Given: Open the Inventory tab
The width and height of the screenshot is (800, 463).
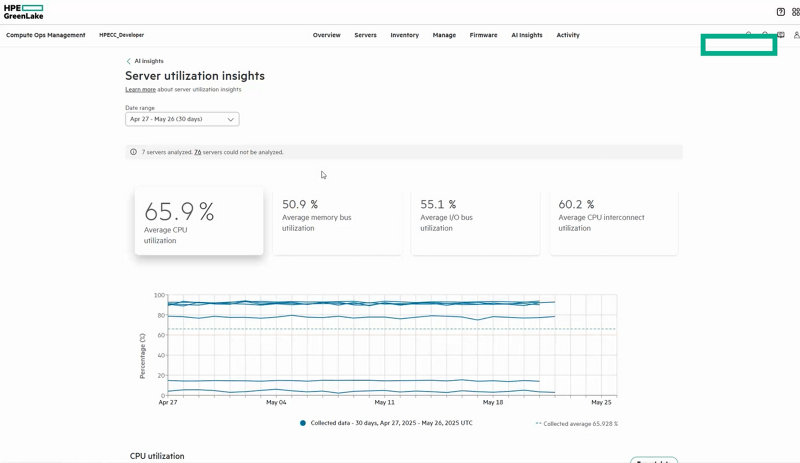Looking at the screenshot, I should (x=405, y=35).
